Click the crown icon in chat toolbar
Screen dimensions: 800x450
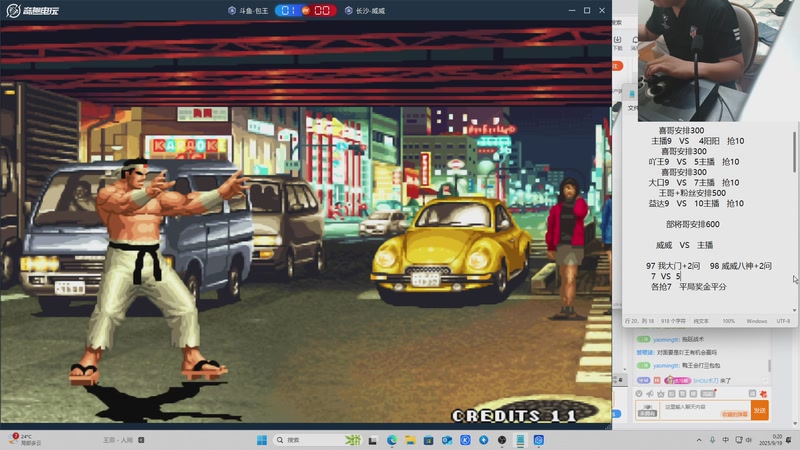point(661,393)
